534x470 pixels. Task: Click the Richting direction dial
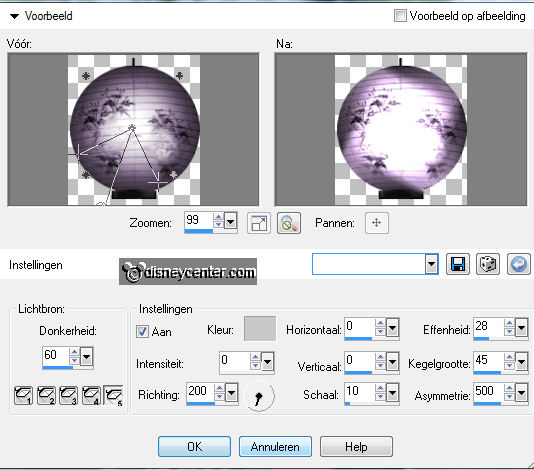[x=259, y=396]
